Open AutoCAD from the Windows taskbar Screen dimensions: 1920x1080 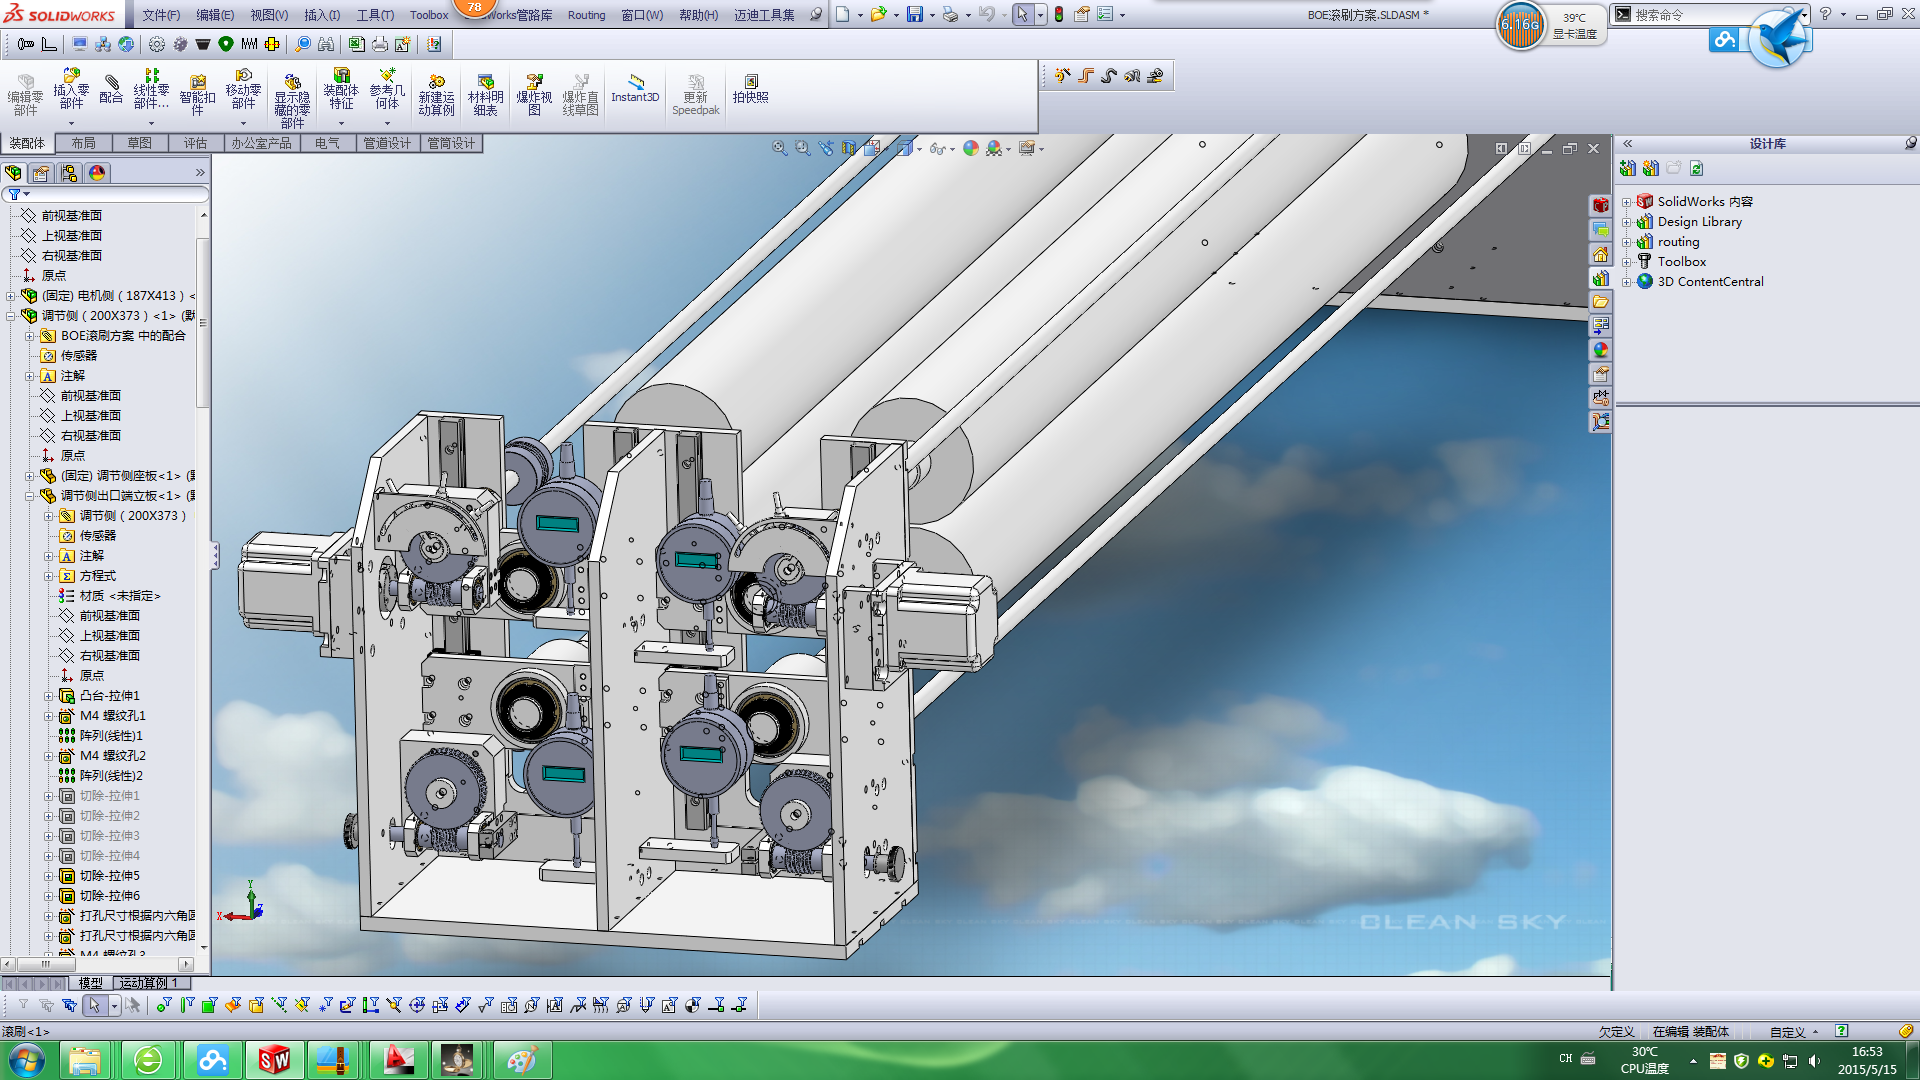pos(397,1060)
